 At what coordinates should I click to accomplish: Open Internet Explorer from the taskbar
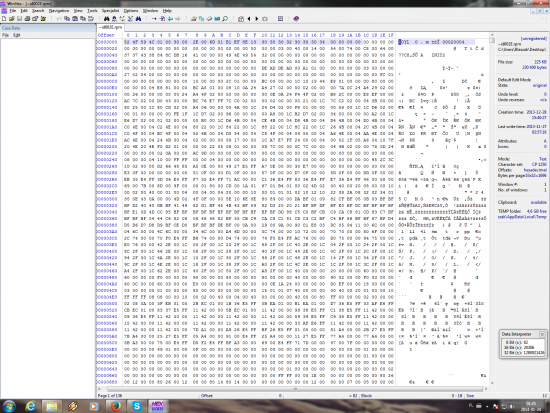tap(31, 406)
